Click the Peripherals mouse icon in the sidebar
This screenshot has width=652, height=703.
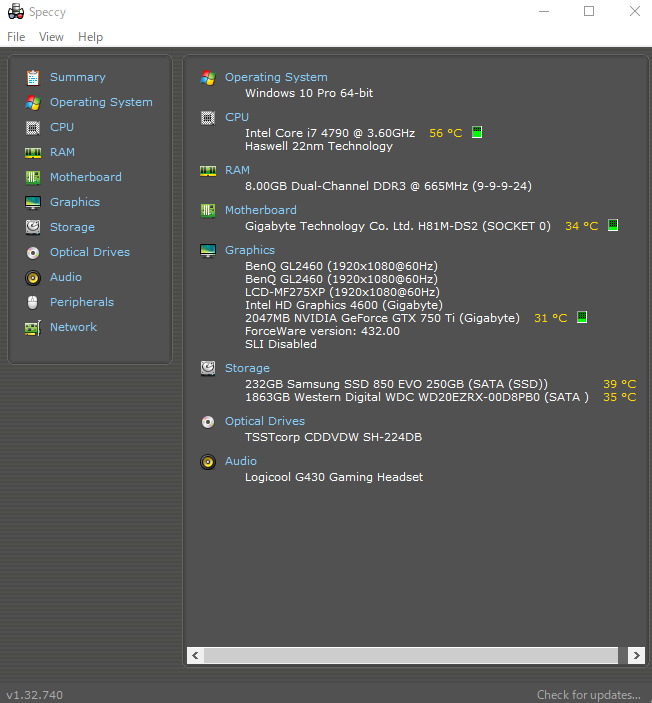(x=33, y=302)
